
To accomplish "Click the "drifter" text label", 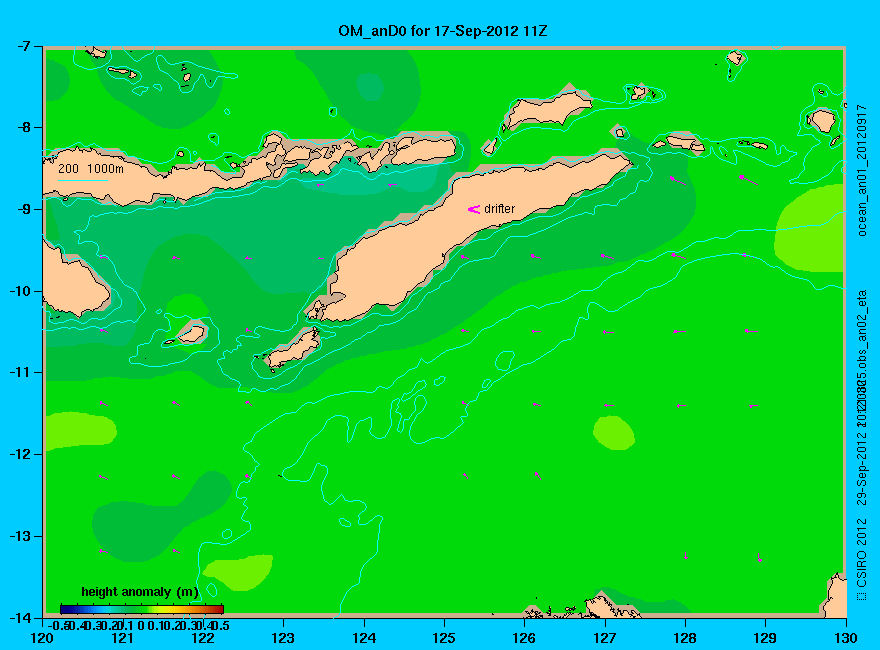I will [499, 209].
